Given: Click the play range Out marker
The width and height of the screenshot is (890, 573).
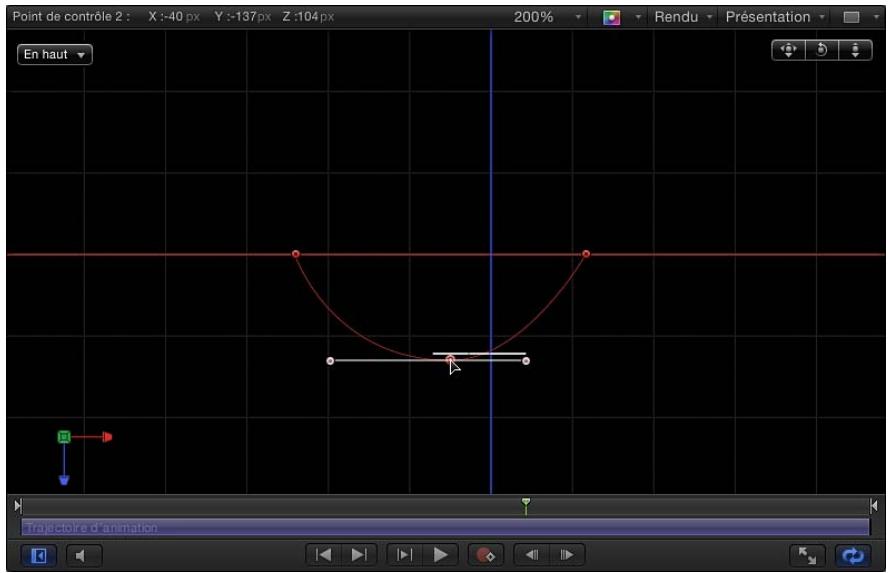Looking at the screenshot, I should 874,505.
